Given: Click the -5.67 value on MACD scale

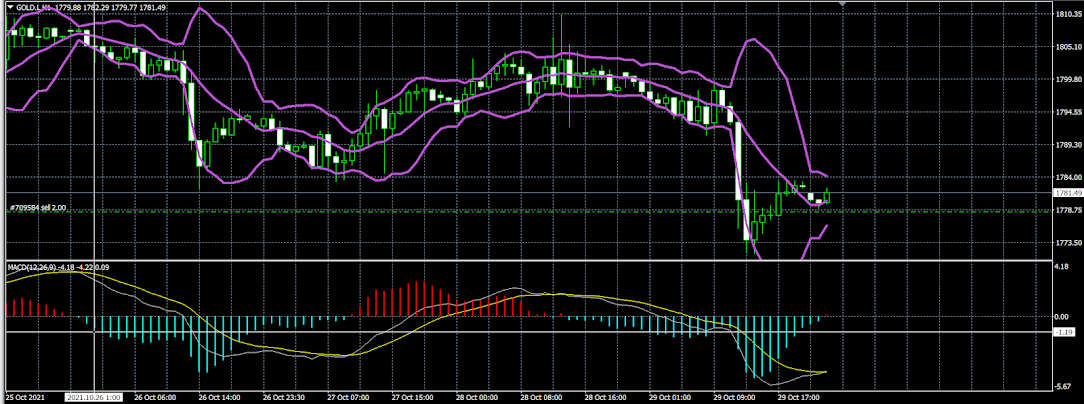Looking at the screenshot, I should click(x=1063, y=388).
